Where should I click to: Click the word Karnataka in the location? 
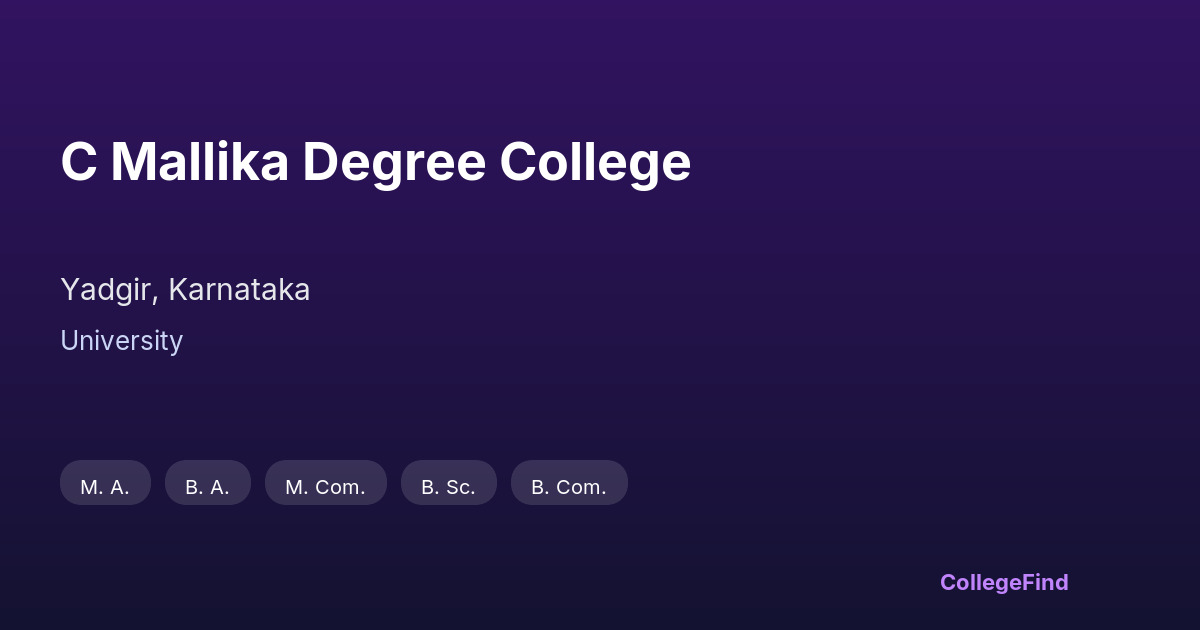(x=239, y=289)
